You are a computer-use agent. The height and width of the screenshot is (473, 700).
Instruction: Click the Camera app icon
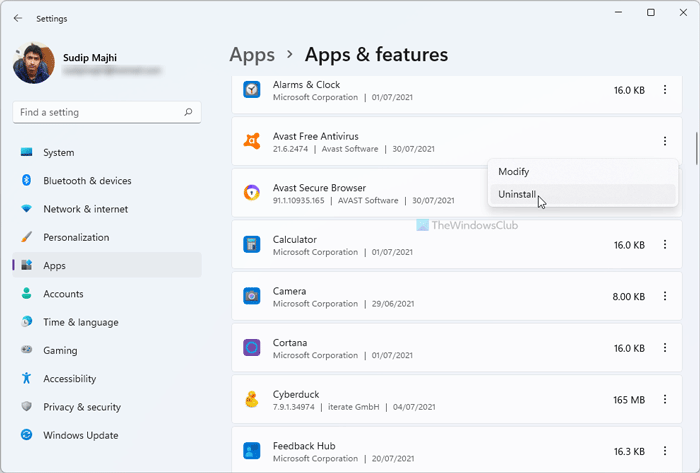point(252,296)
